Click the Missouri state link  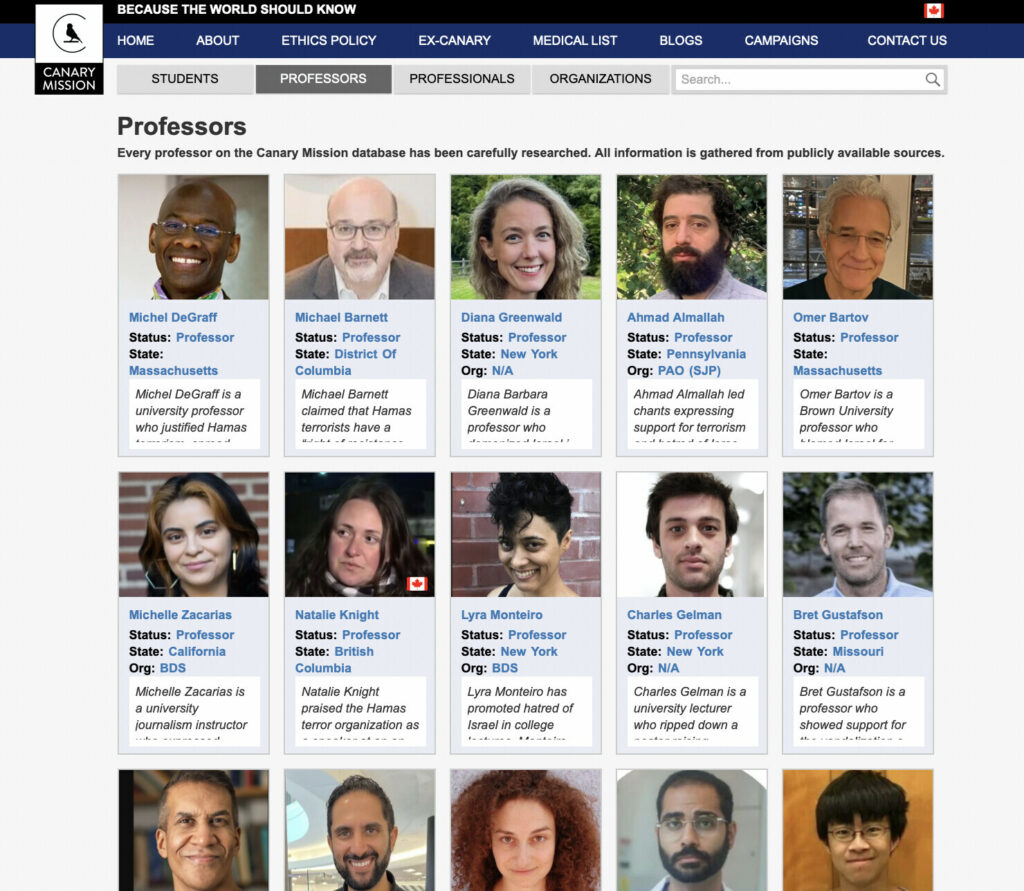coord(858,651)
